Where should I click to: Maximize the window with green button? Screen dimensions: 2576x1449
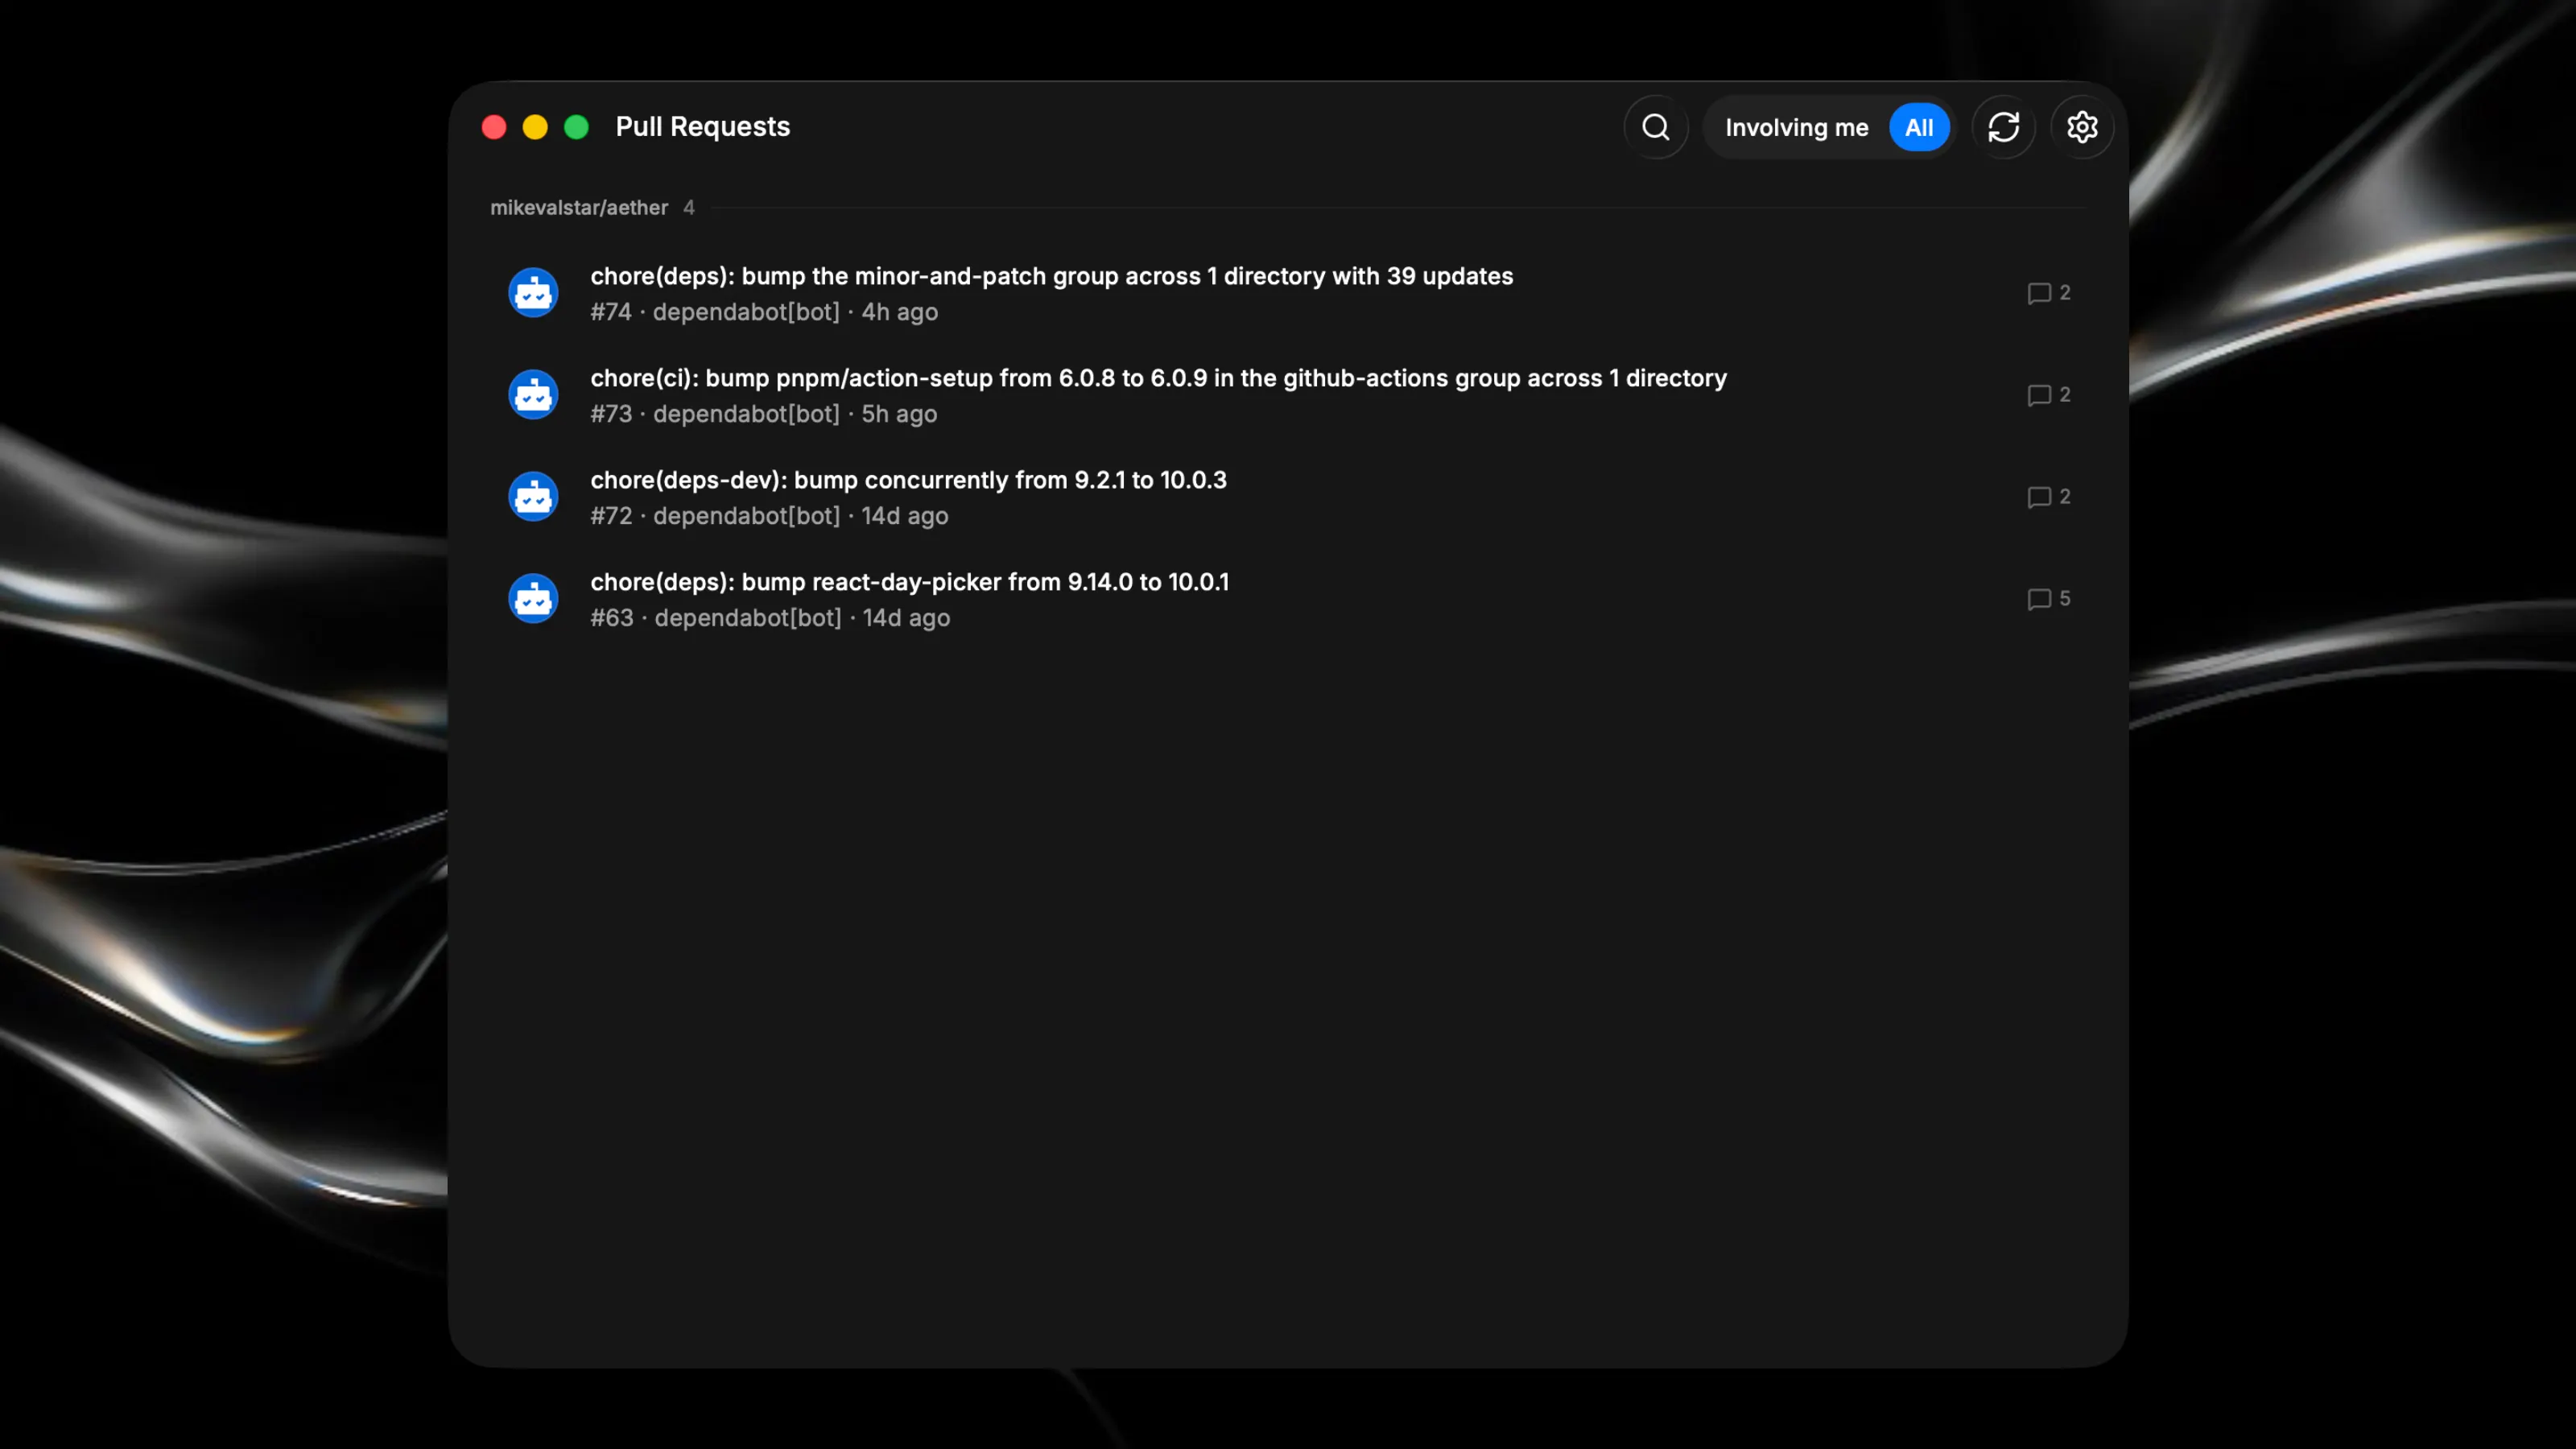[576, 127]
